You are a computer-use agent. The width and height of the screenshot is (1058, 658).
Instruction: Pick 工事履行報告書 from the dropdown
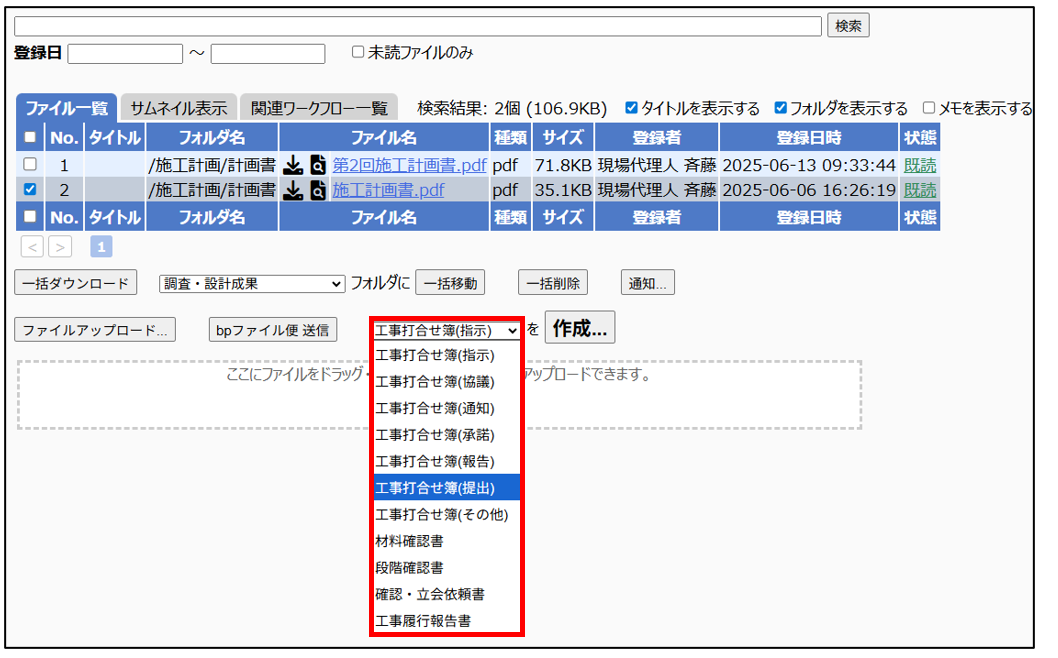point(423,621)
